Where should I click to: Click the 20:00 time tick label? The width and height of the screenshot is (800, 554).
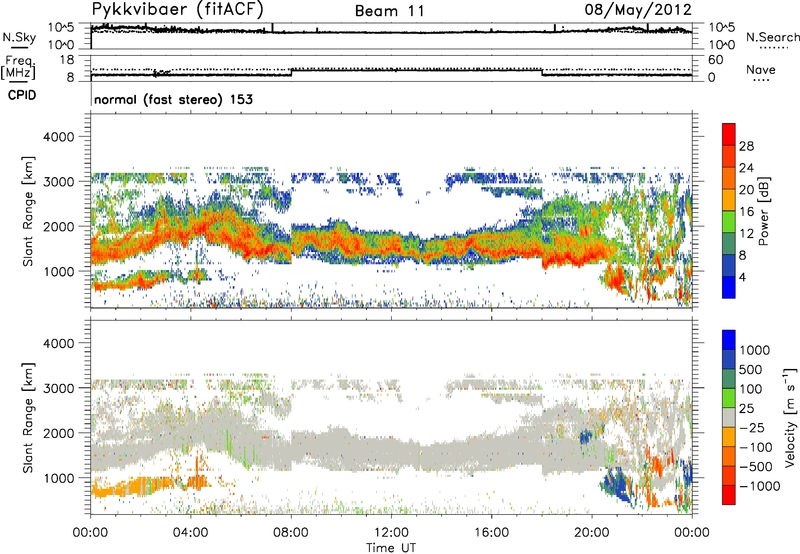[x=592, y=533]
